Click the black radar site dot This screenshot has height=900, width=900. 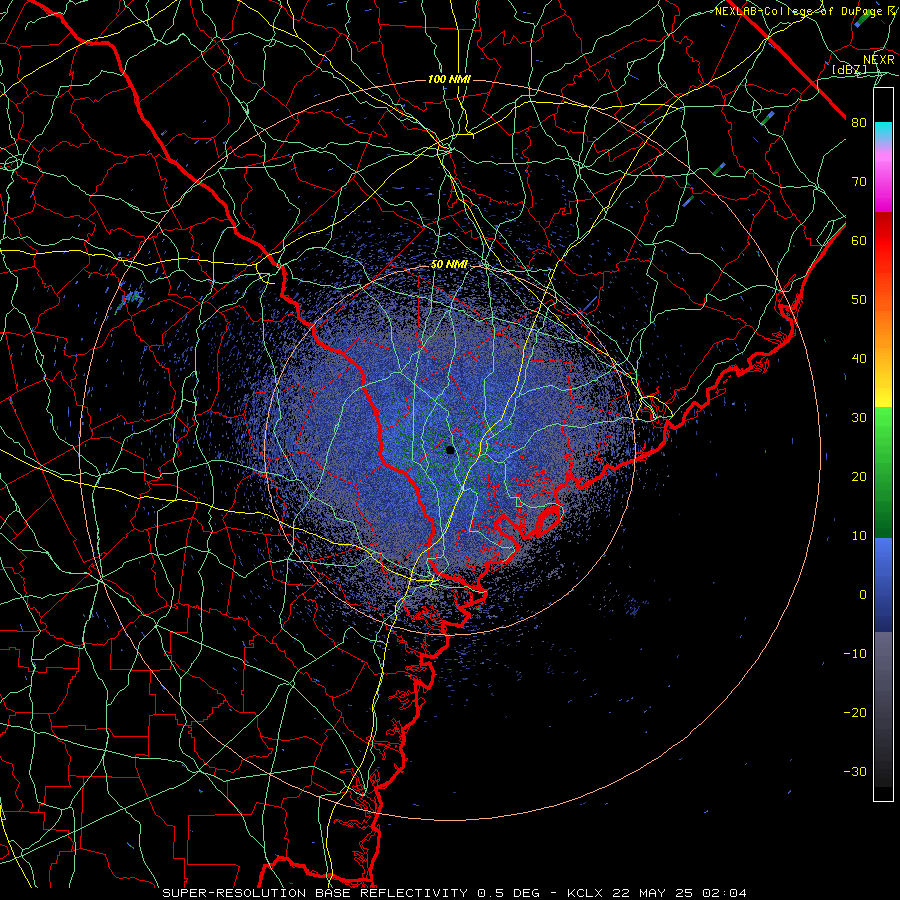pos(450,450)
